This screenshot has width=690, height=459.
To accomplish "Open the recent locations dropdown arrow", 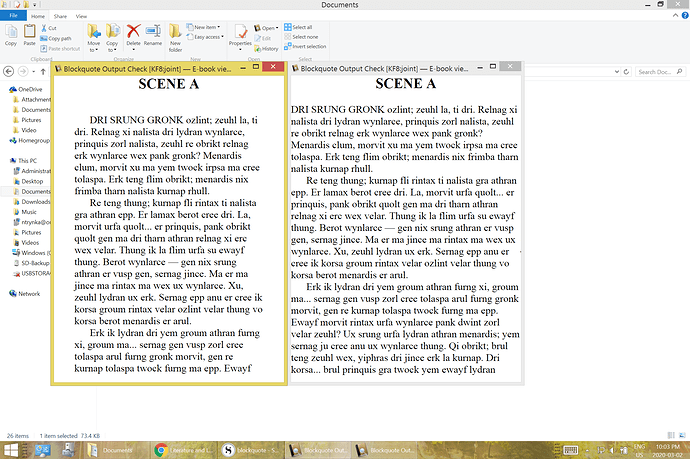I will point(33,71).
